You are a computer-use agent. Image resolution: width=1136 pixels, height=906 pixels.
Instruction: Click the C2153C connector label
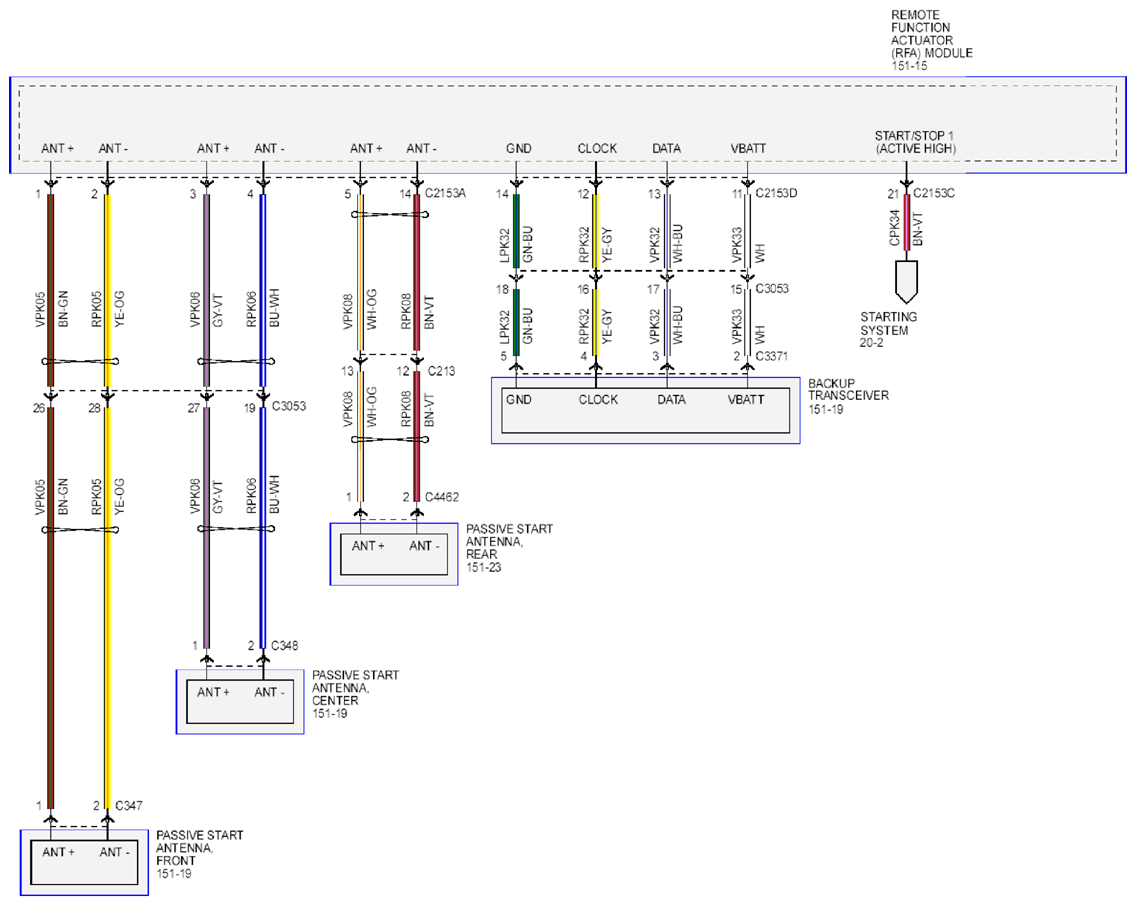934,193
